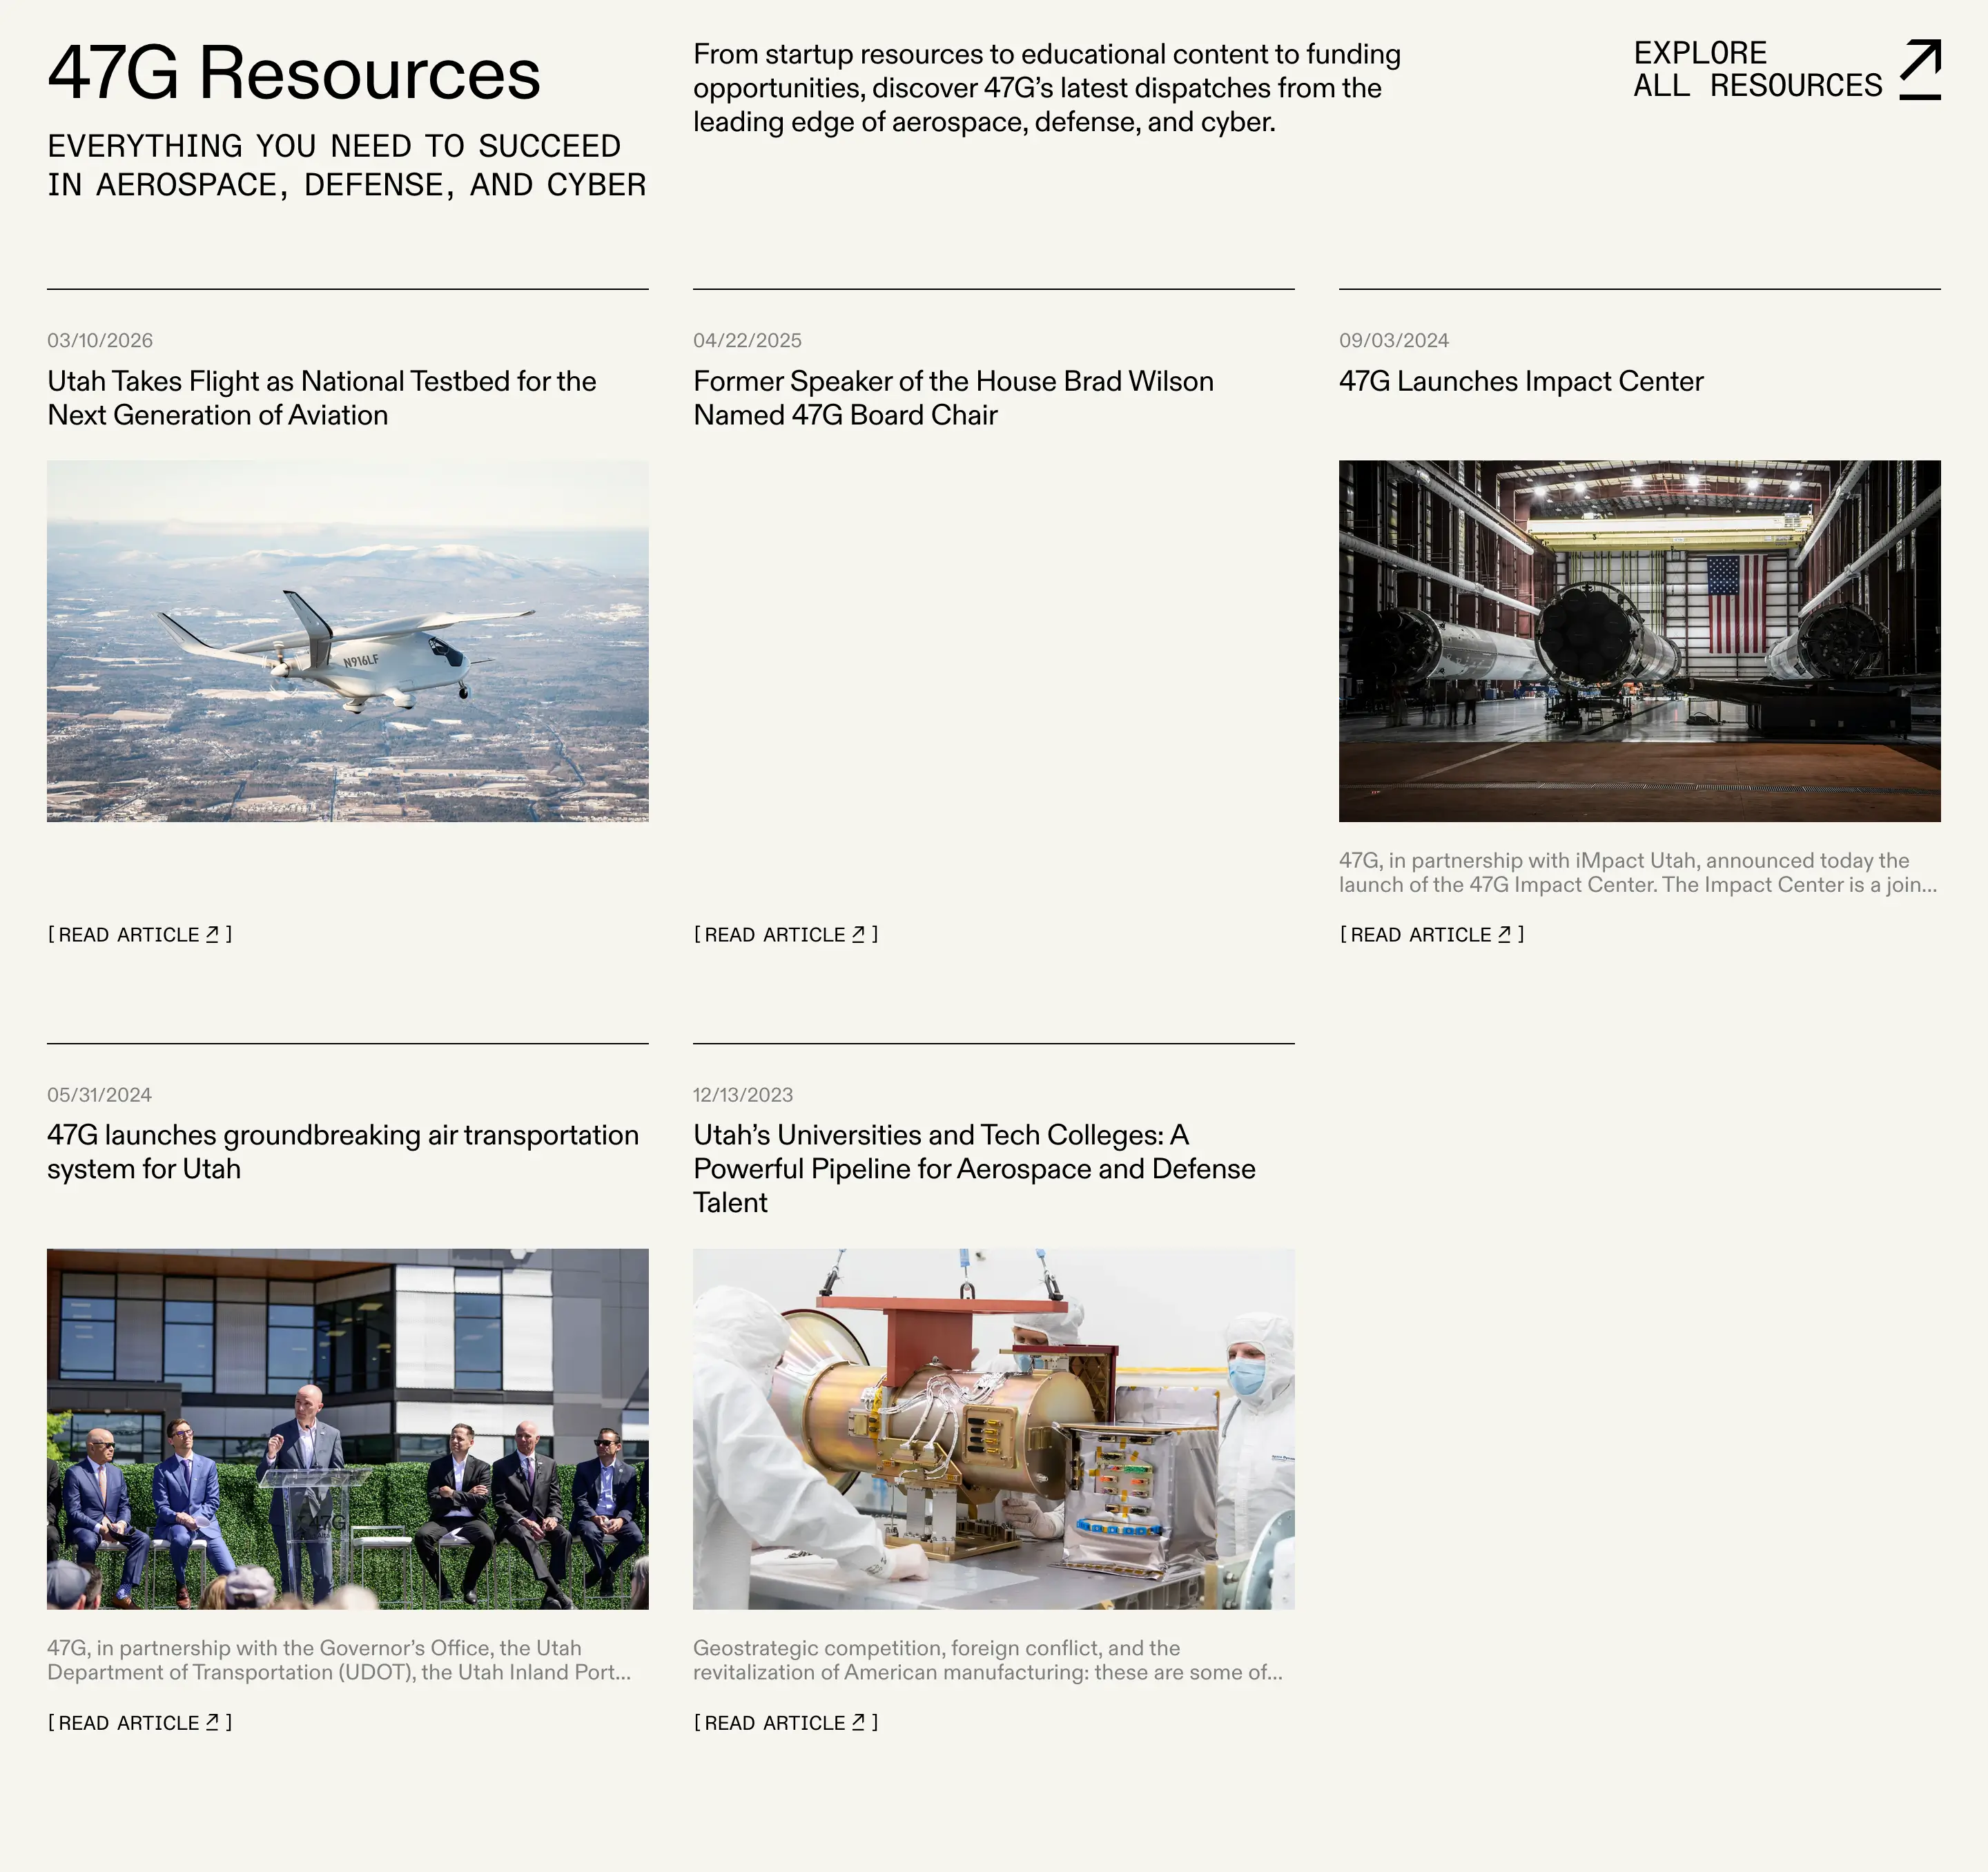
Task: Click arrow icon in Utah Takes Flight Read Article
Action: (x=212, y=934)
